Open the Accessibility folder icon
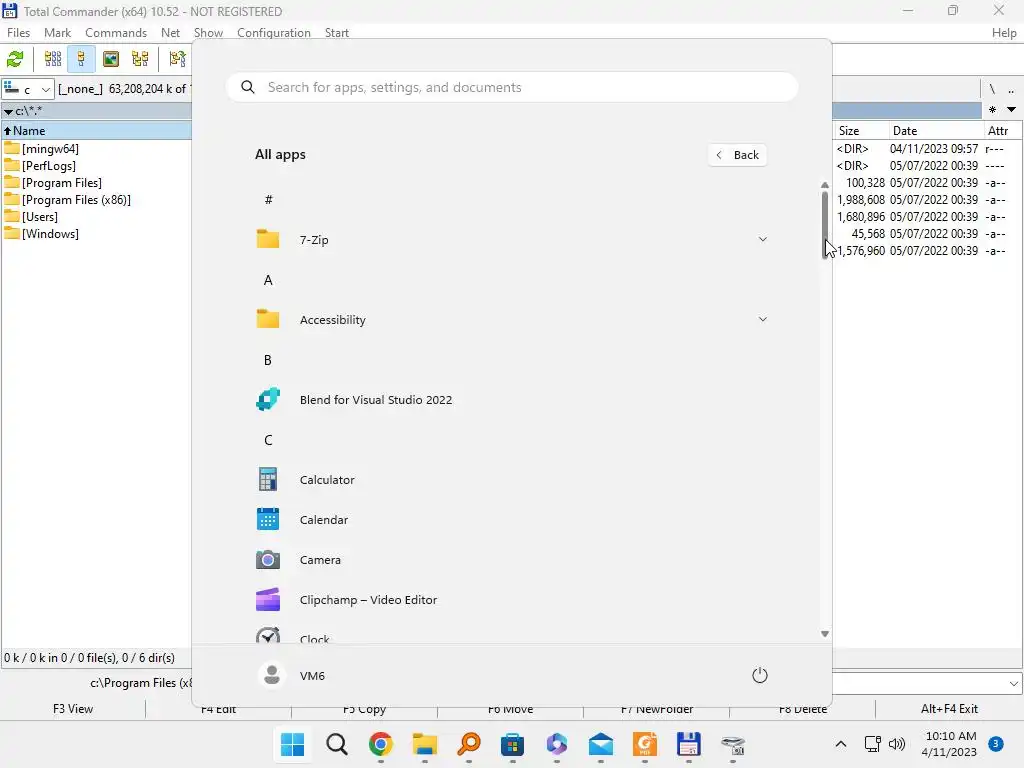This screenshot has width=1024, height=768. click(268, 319)
